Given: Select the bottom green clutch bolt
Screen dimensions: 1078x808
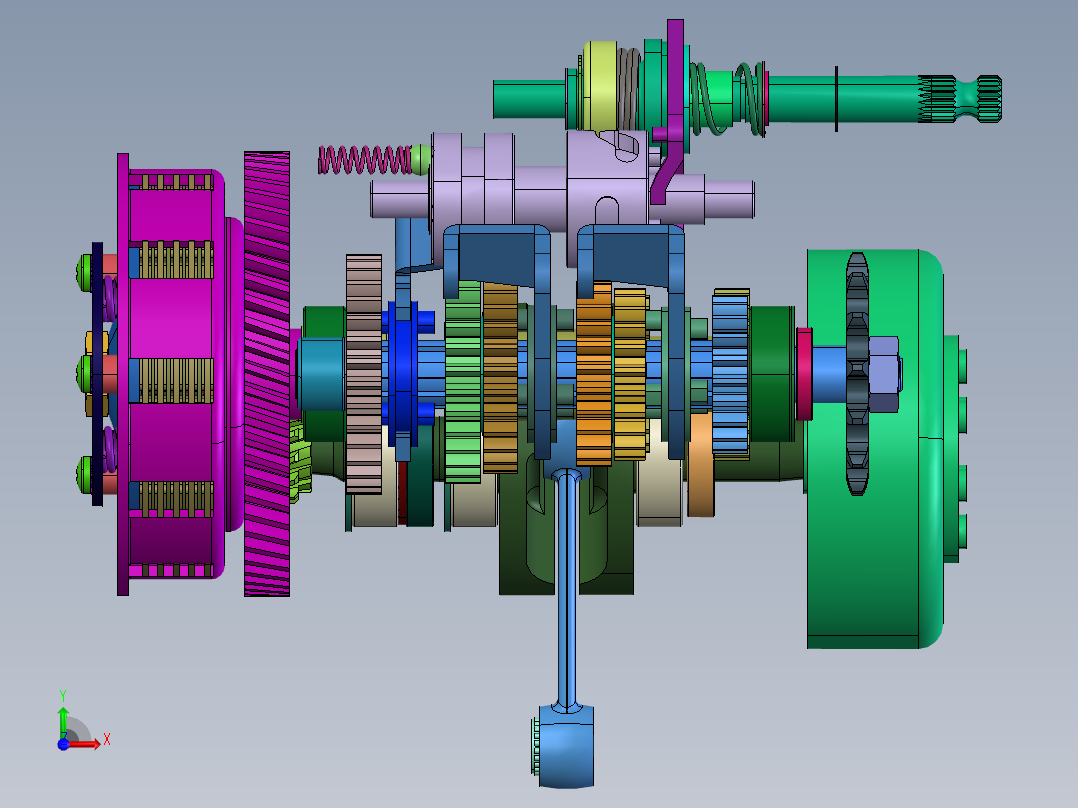Looking at the screenshot, I should pyautogui.click(x=84, y=474).
